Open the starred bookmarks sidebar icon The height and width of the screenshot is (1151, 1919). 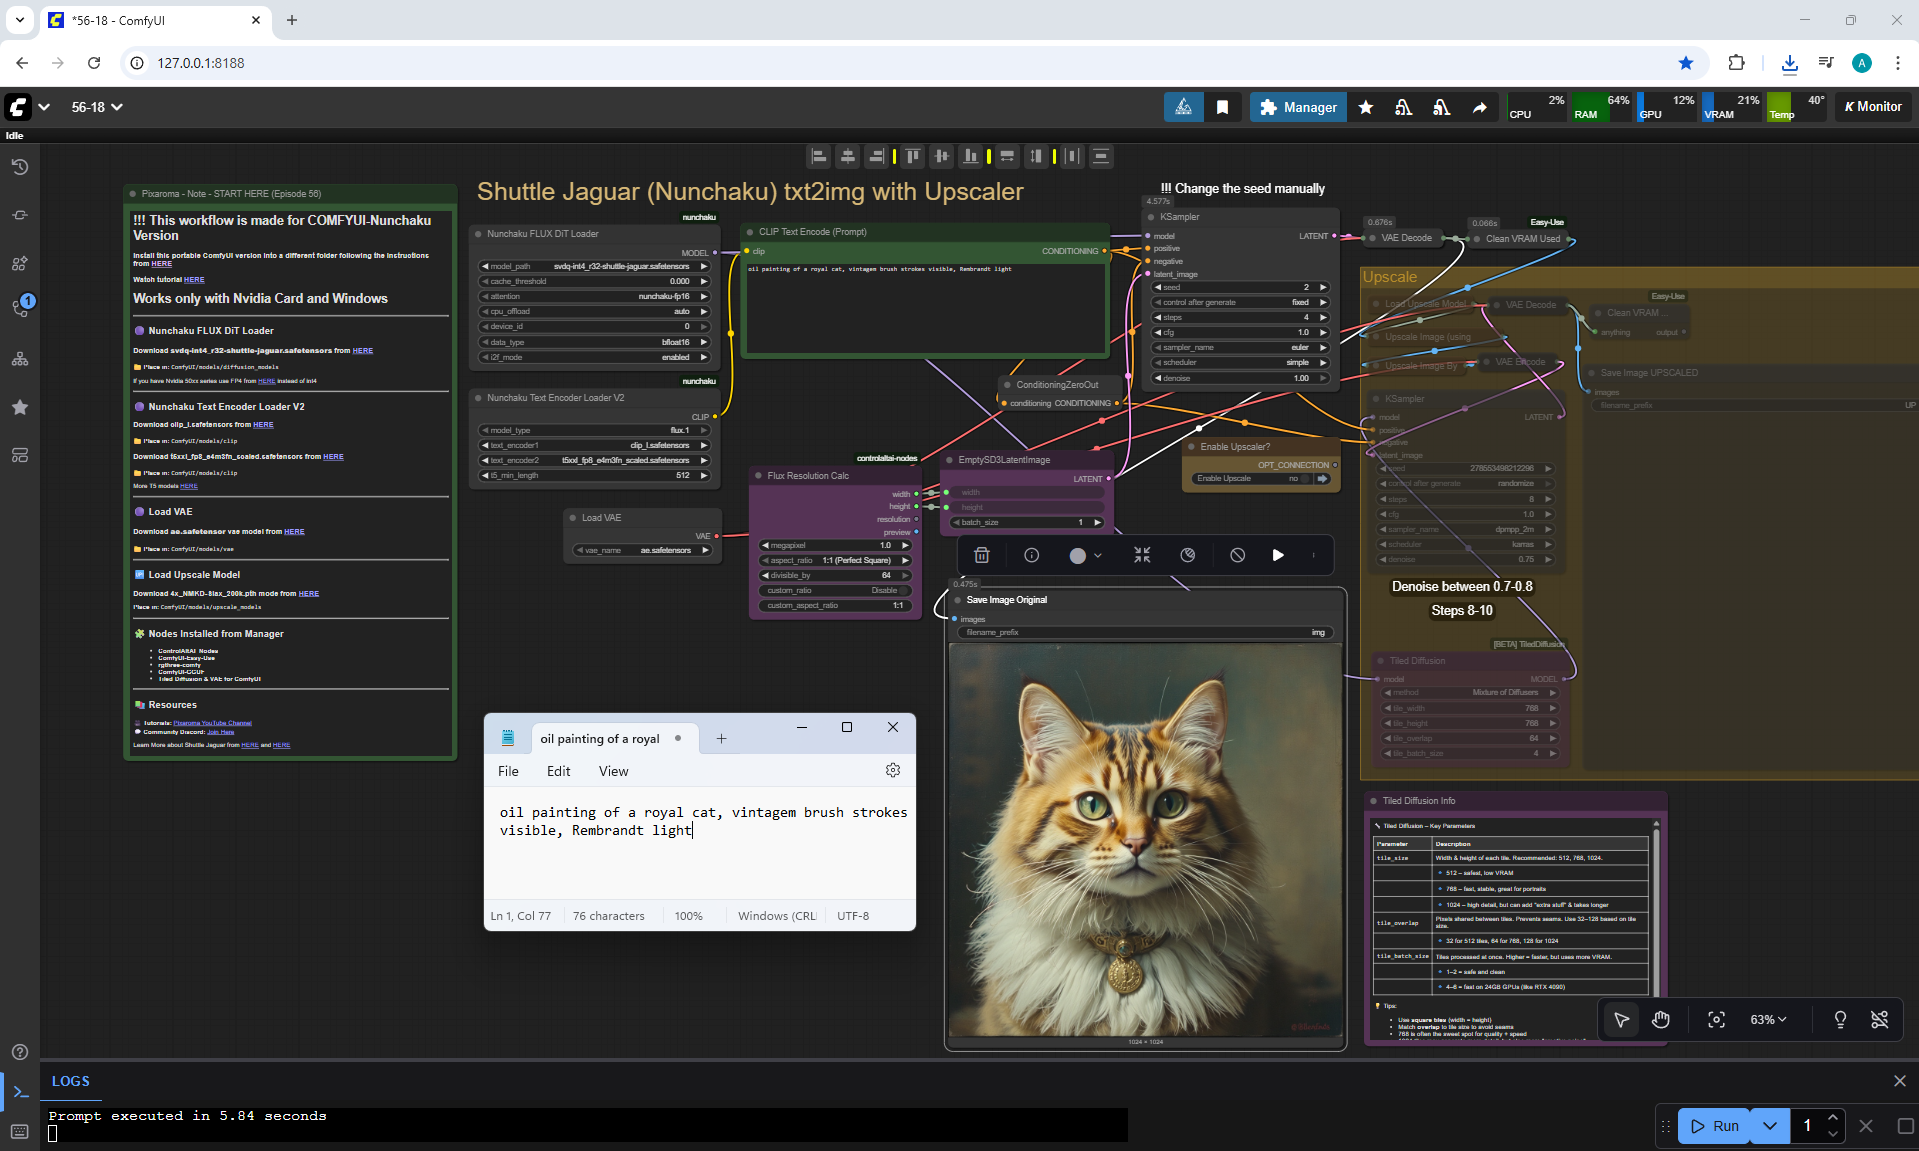tap(20, 407)
